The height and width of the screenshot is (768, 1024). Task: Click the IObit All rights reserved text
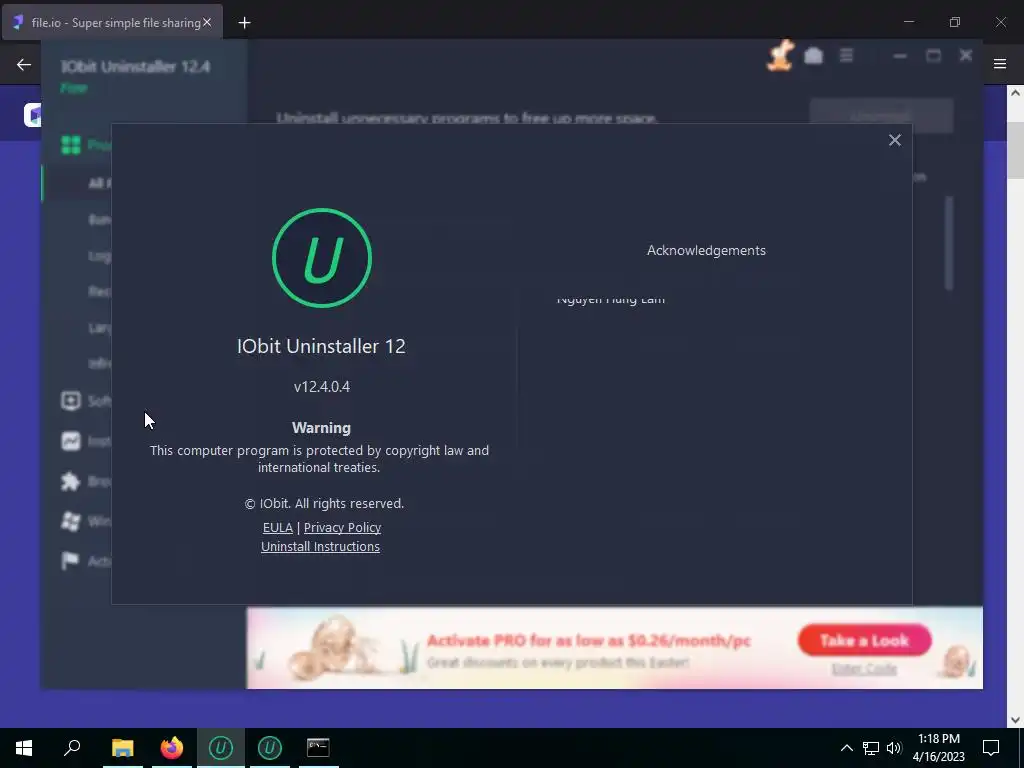[324, 504]
